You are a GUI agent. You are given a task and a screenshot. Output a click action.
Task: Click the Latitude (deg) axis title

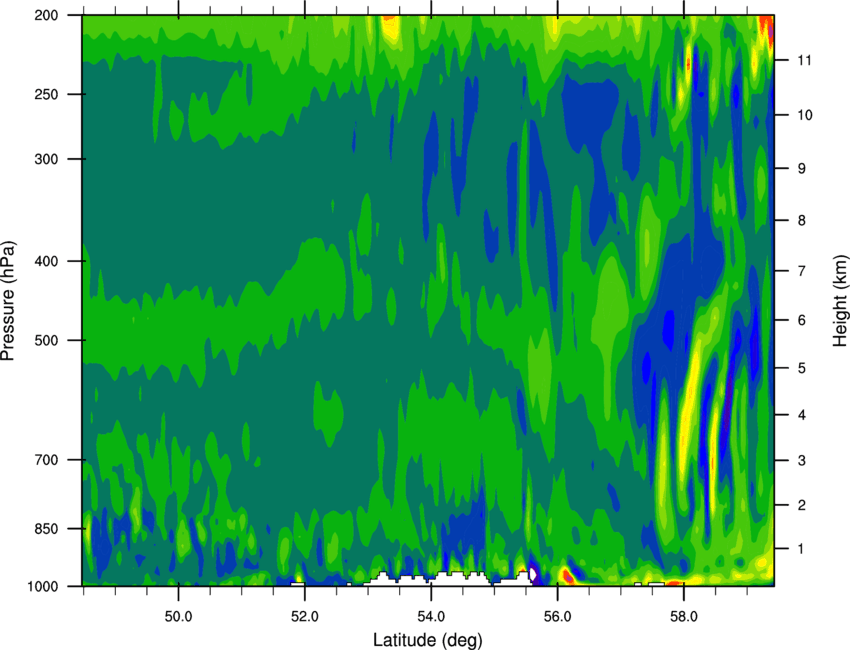click(428, 640)
